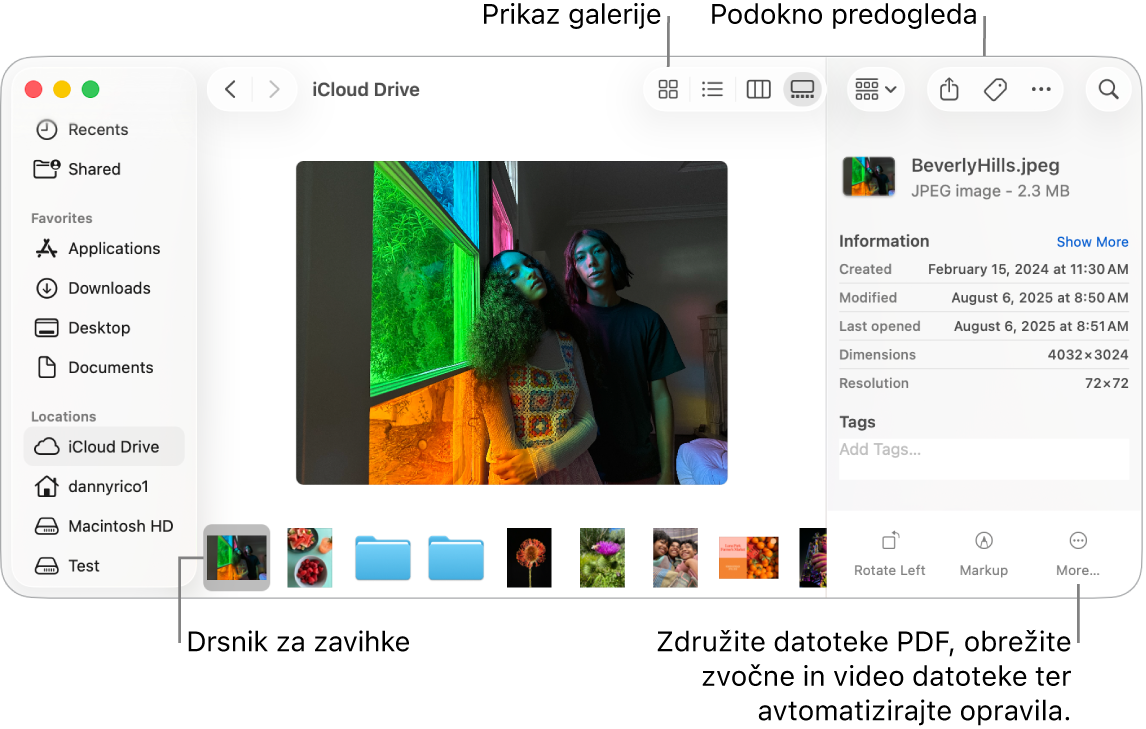
Task: Share BeverlyHills.jpeg via the Share icon
Action: tap(948, 89)
